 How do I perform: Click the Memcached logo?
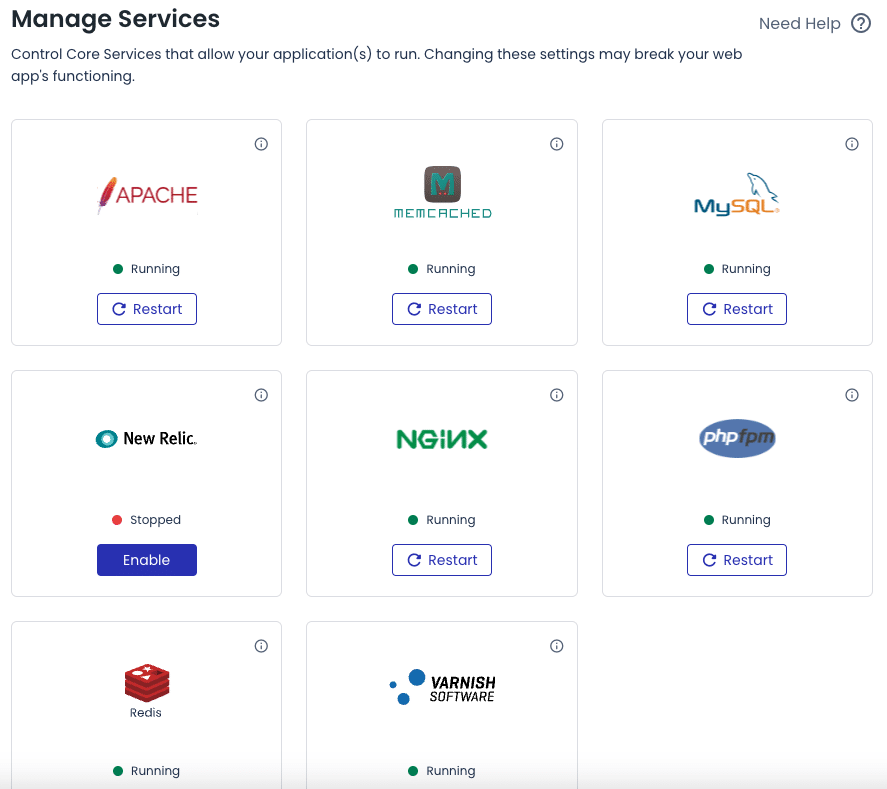click(442, 192)
